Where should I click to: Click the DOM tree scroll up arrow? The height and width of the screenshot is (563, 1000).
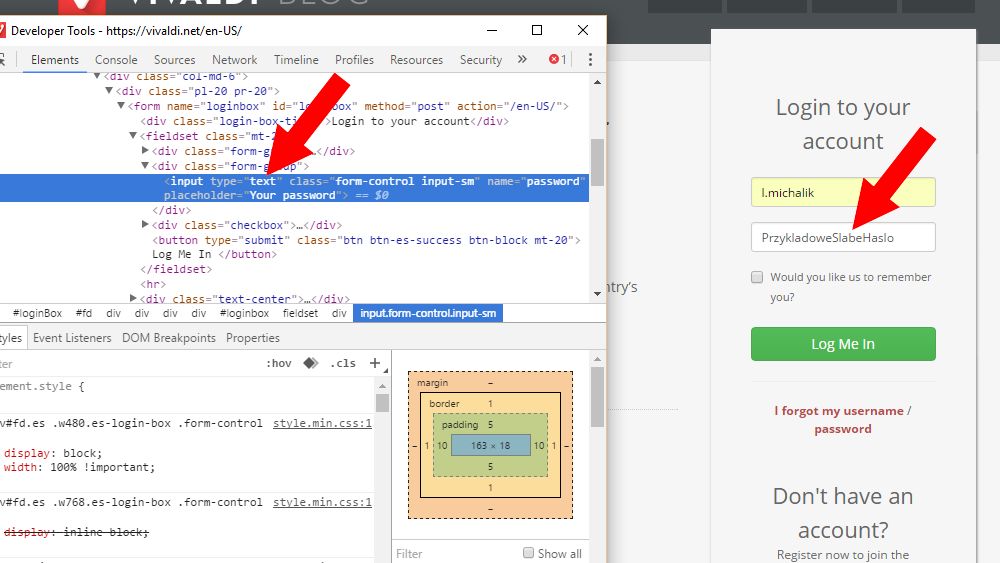[597, 82]
